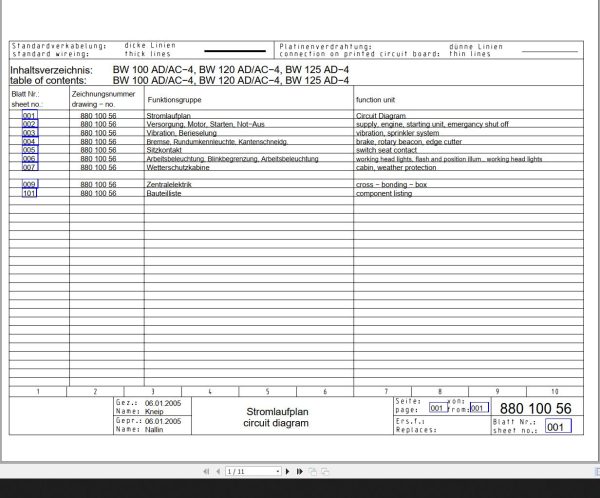600x498 pixels.
Task: Select the component listing text
Action: click(x=384, y=193)
